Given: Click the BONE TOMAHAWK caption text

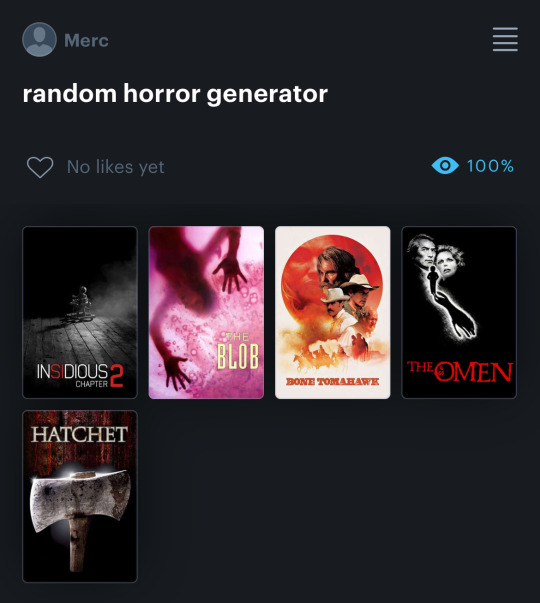Looking at the screenshot, I should tap(333, 381).
